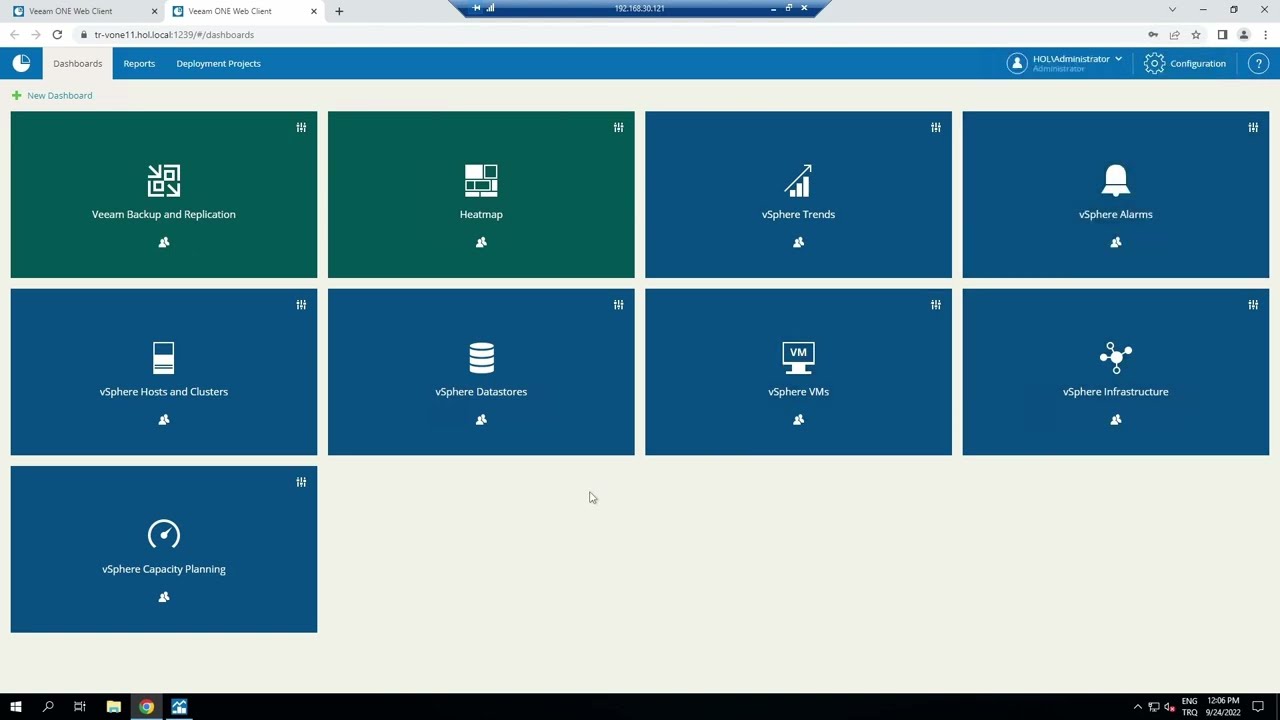Click the Heatmap grid icon
This screenshot has height=720, width=1280.
[x=481, y=181]
